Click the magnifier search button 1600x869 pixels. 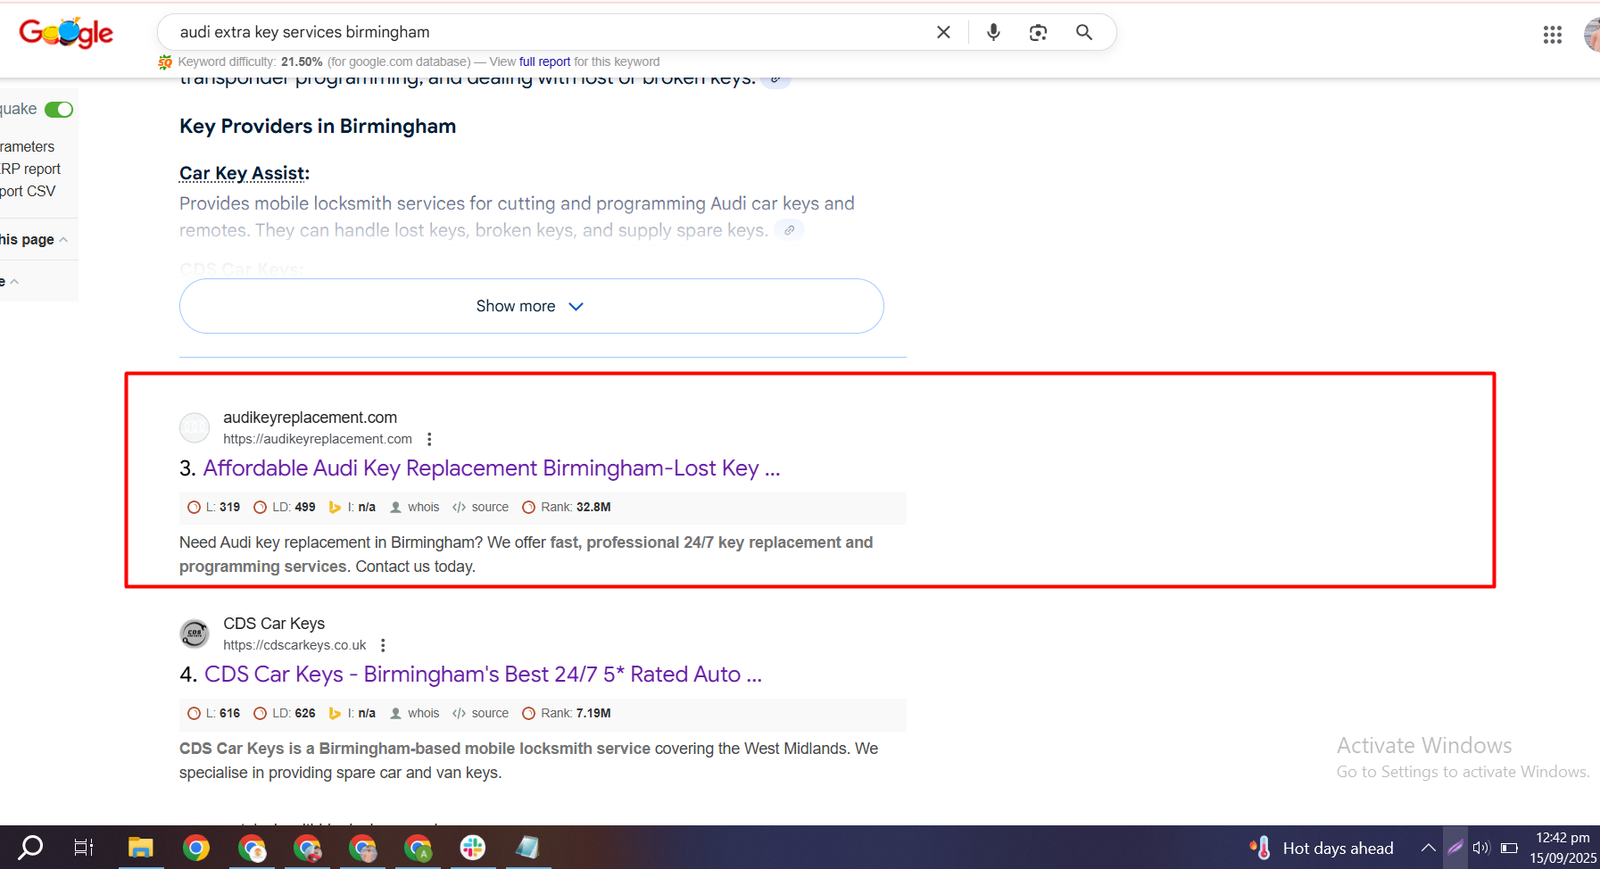[x=1084, y=32]
